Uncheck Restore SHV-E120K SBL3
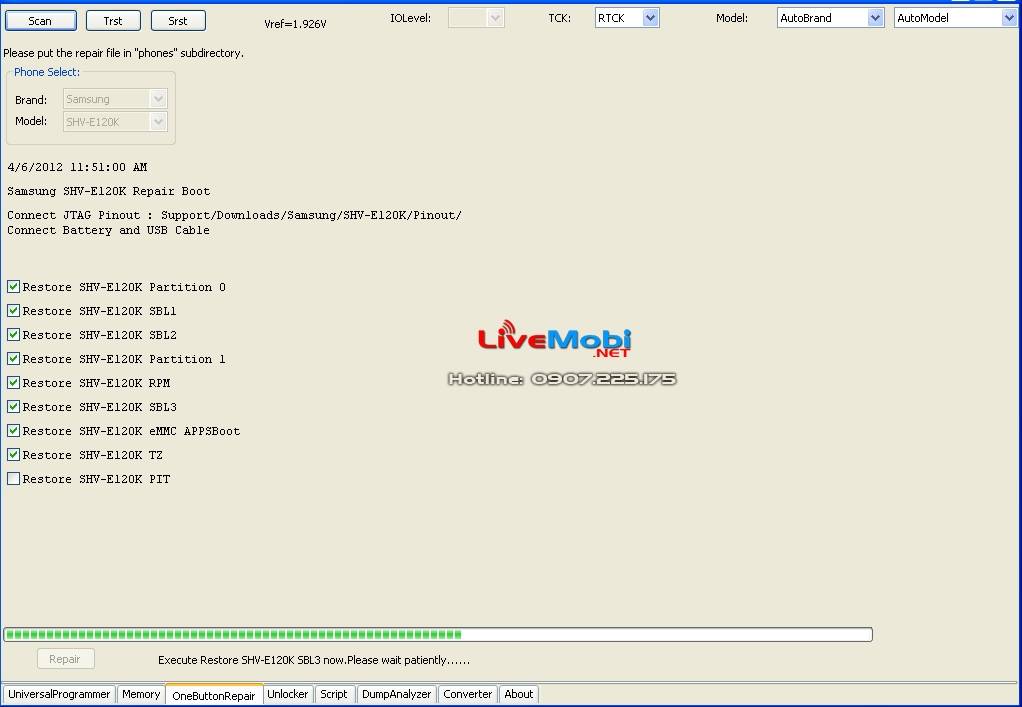Image resolution: width=1022 pixels, height=707 pixels. pos(14,407)
